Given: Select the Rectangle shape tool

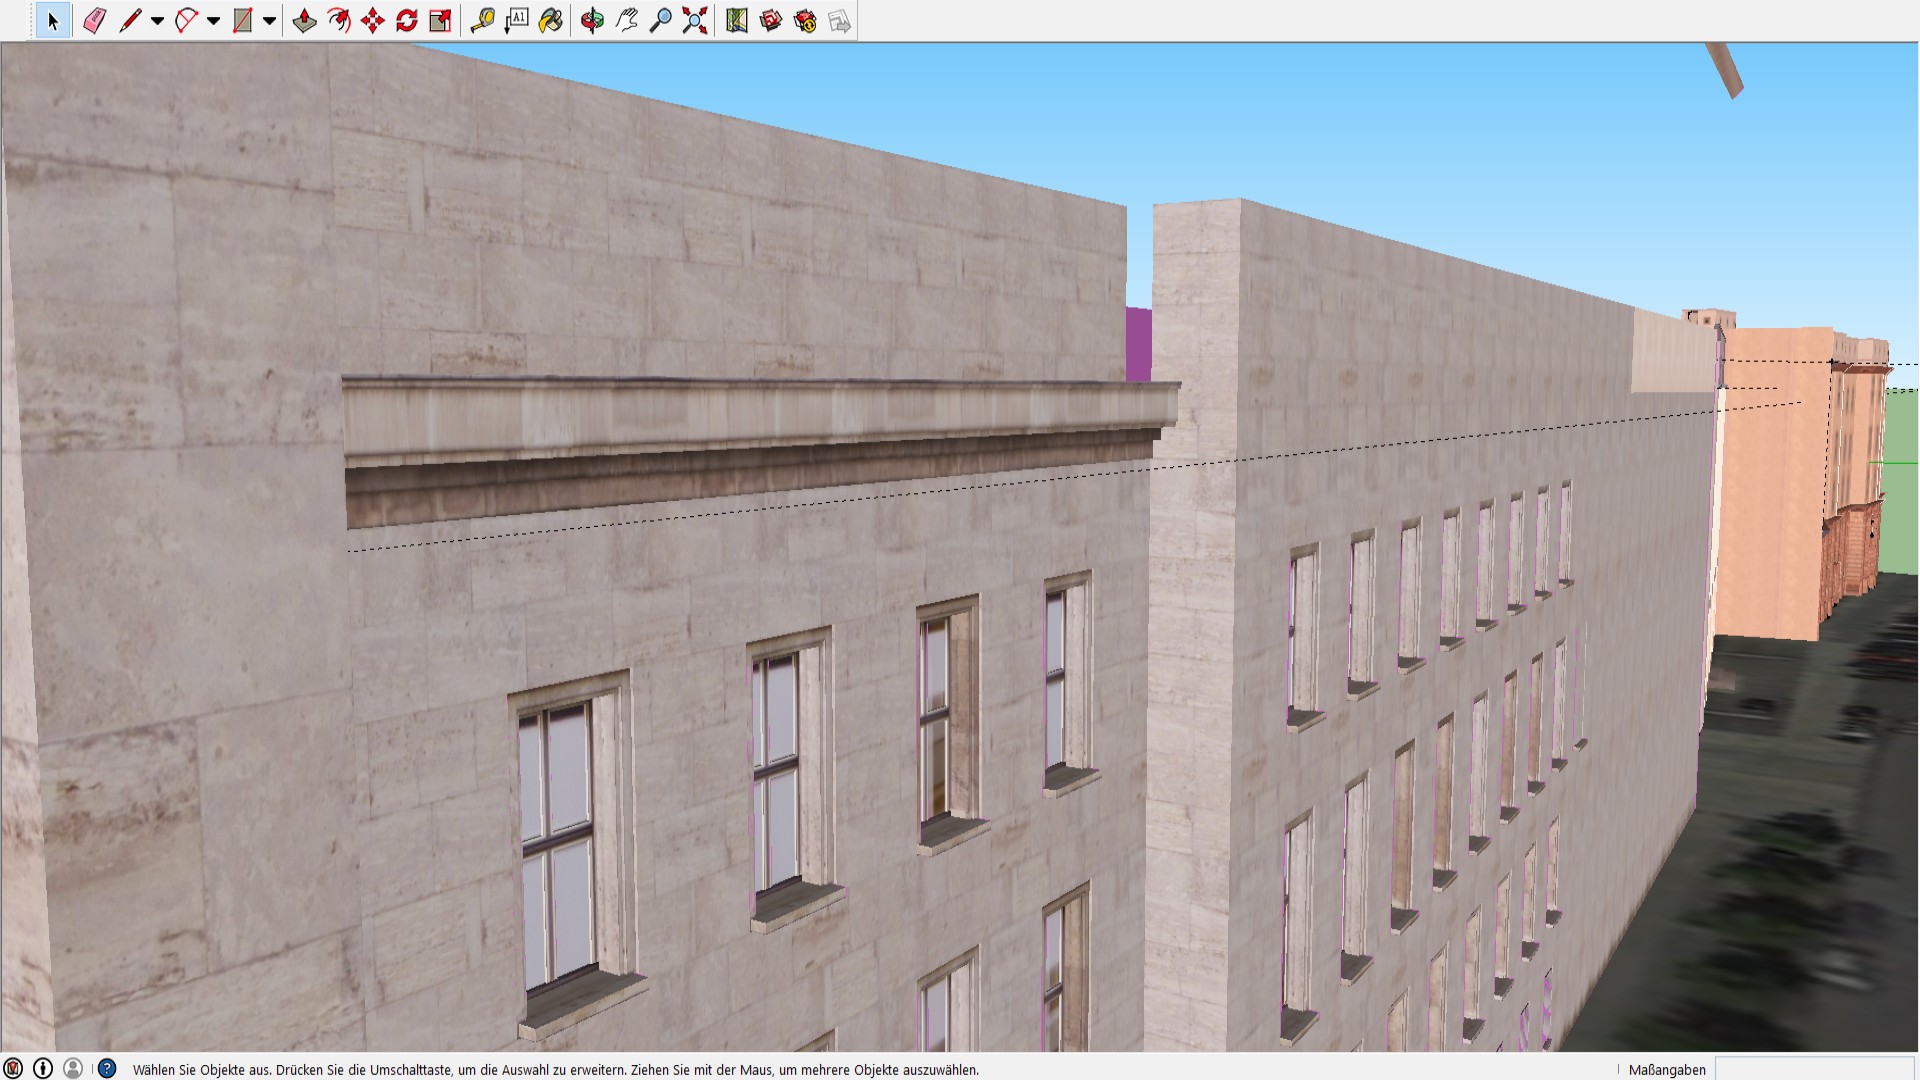Looking at the screenshot, I should coord(242,21).
